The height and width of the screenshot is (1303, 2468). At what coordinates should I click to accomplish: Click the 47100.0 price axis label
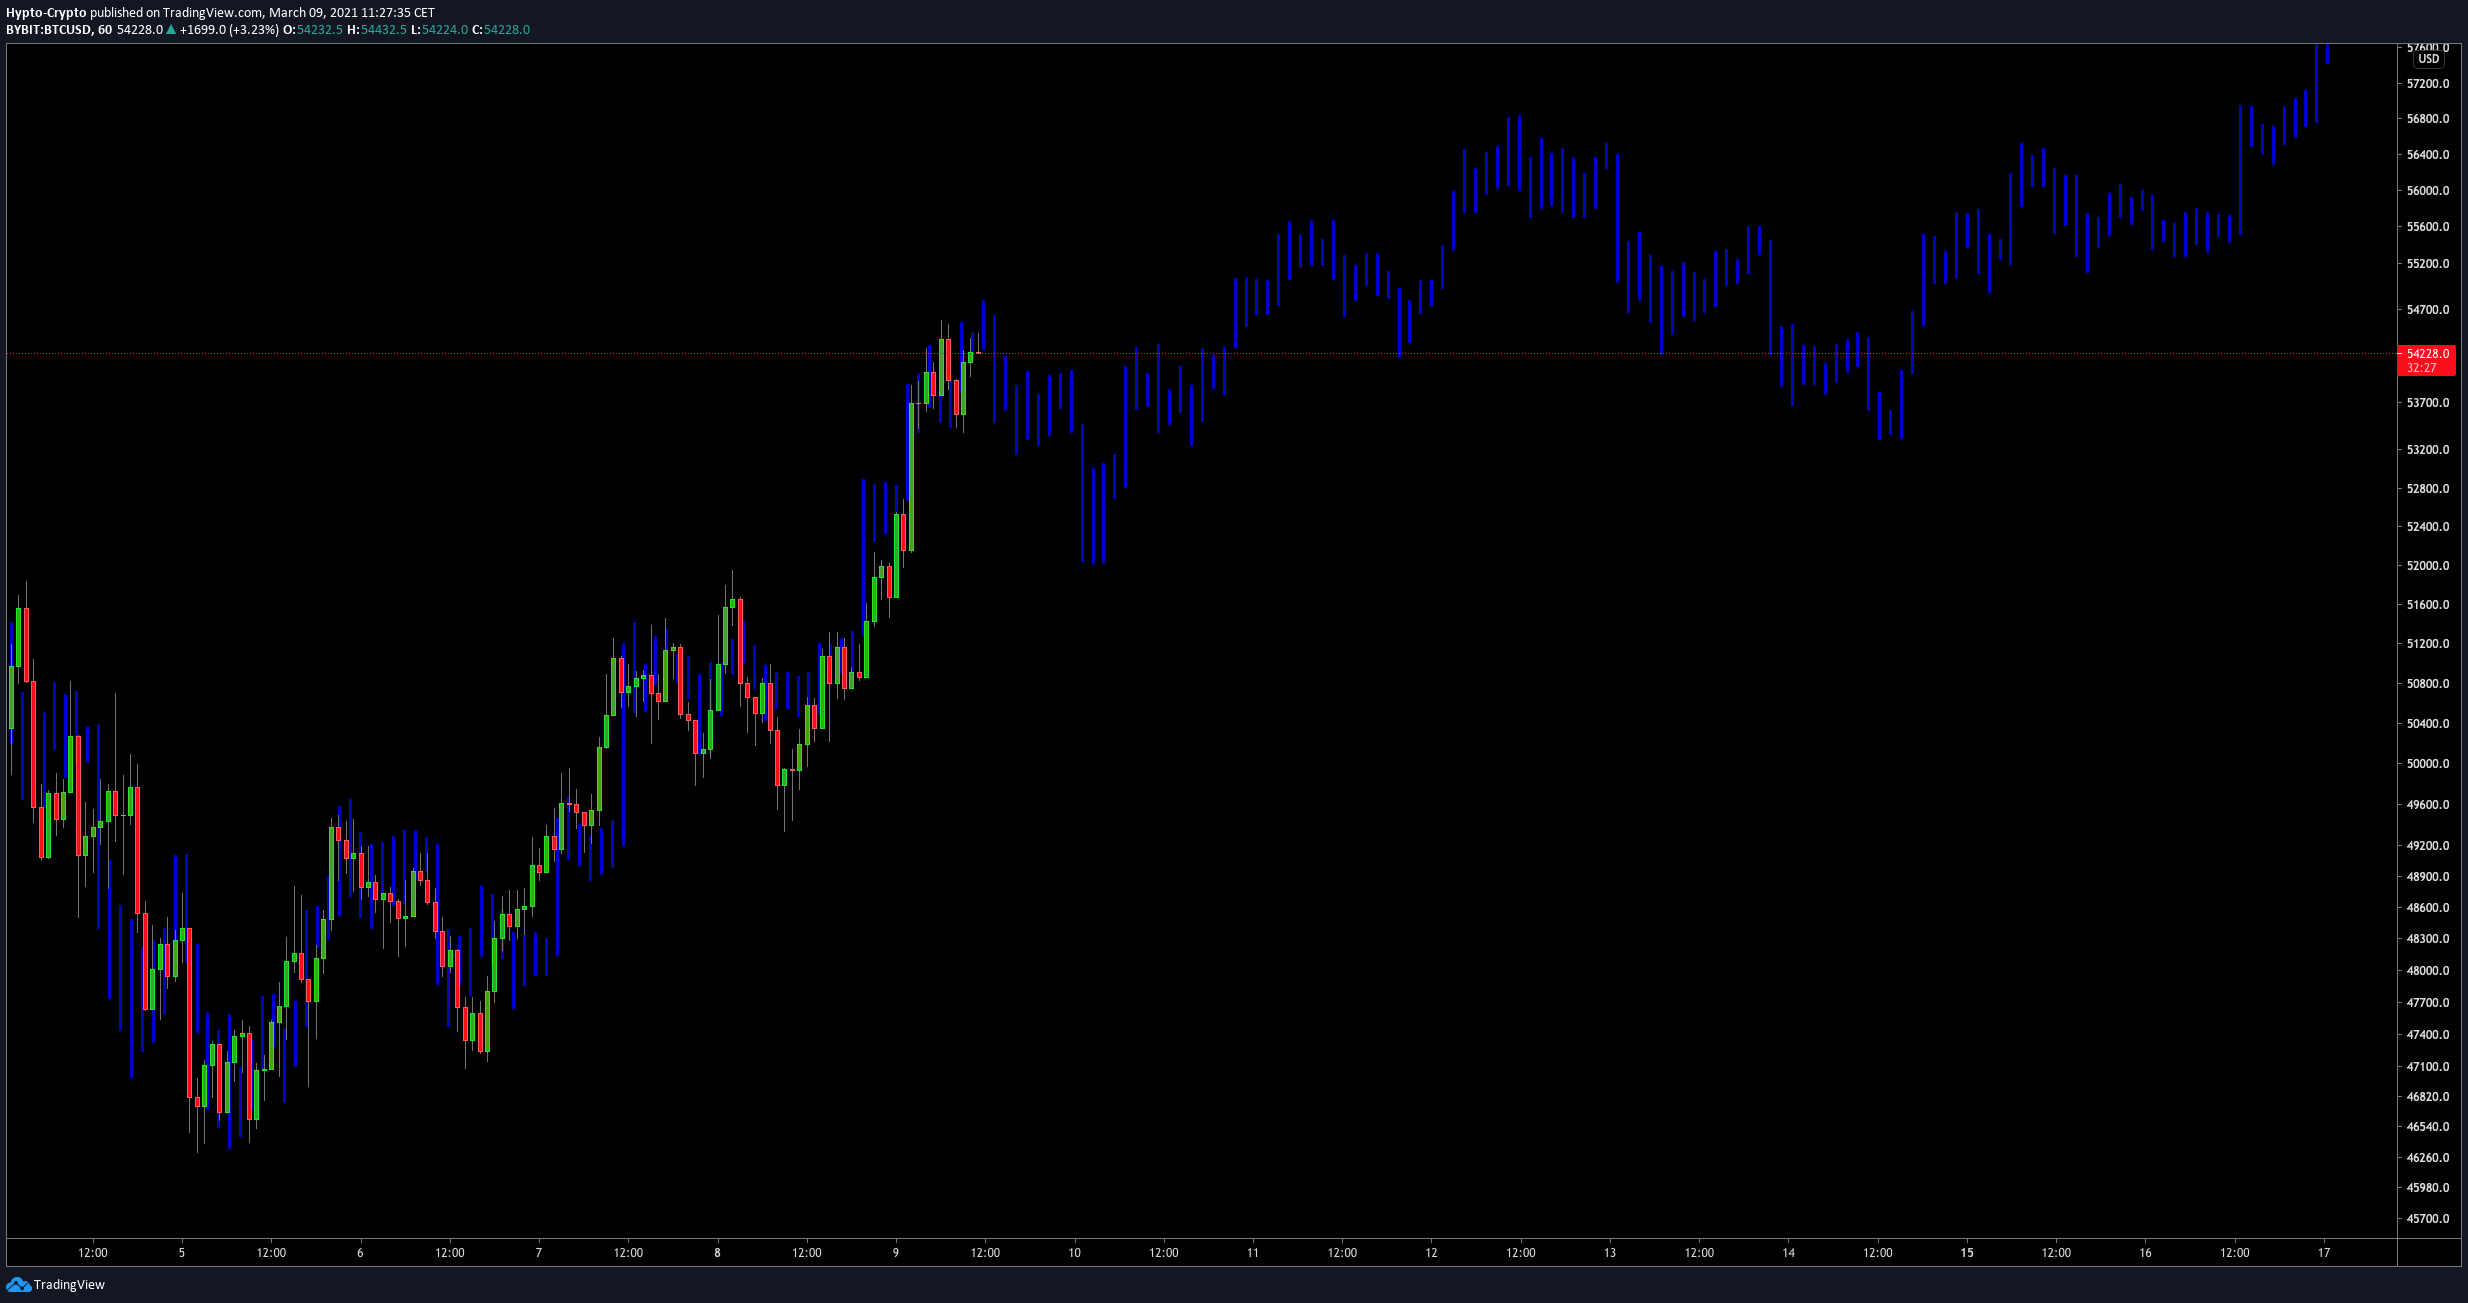[x=2428, y=1067]
